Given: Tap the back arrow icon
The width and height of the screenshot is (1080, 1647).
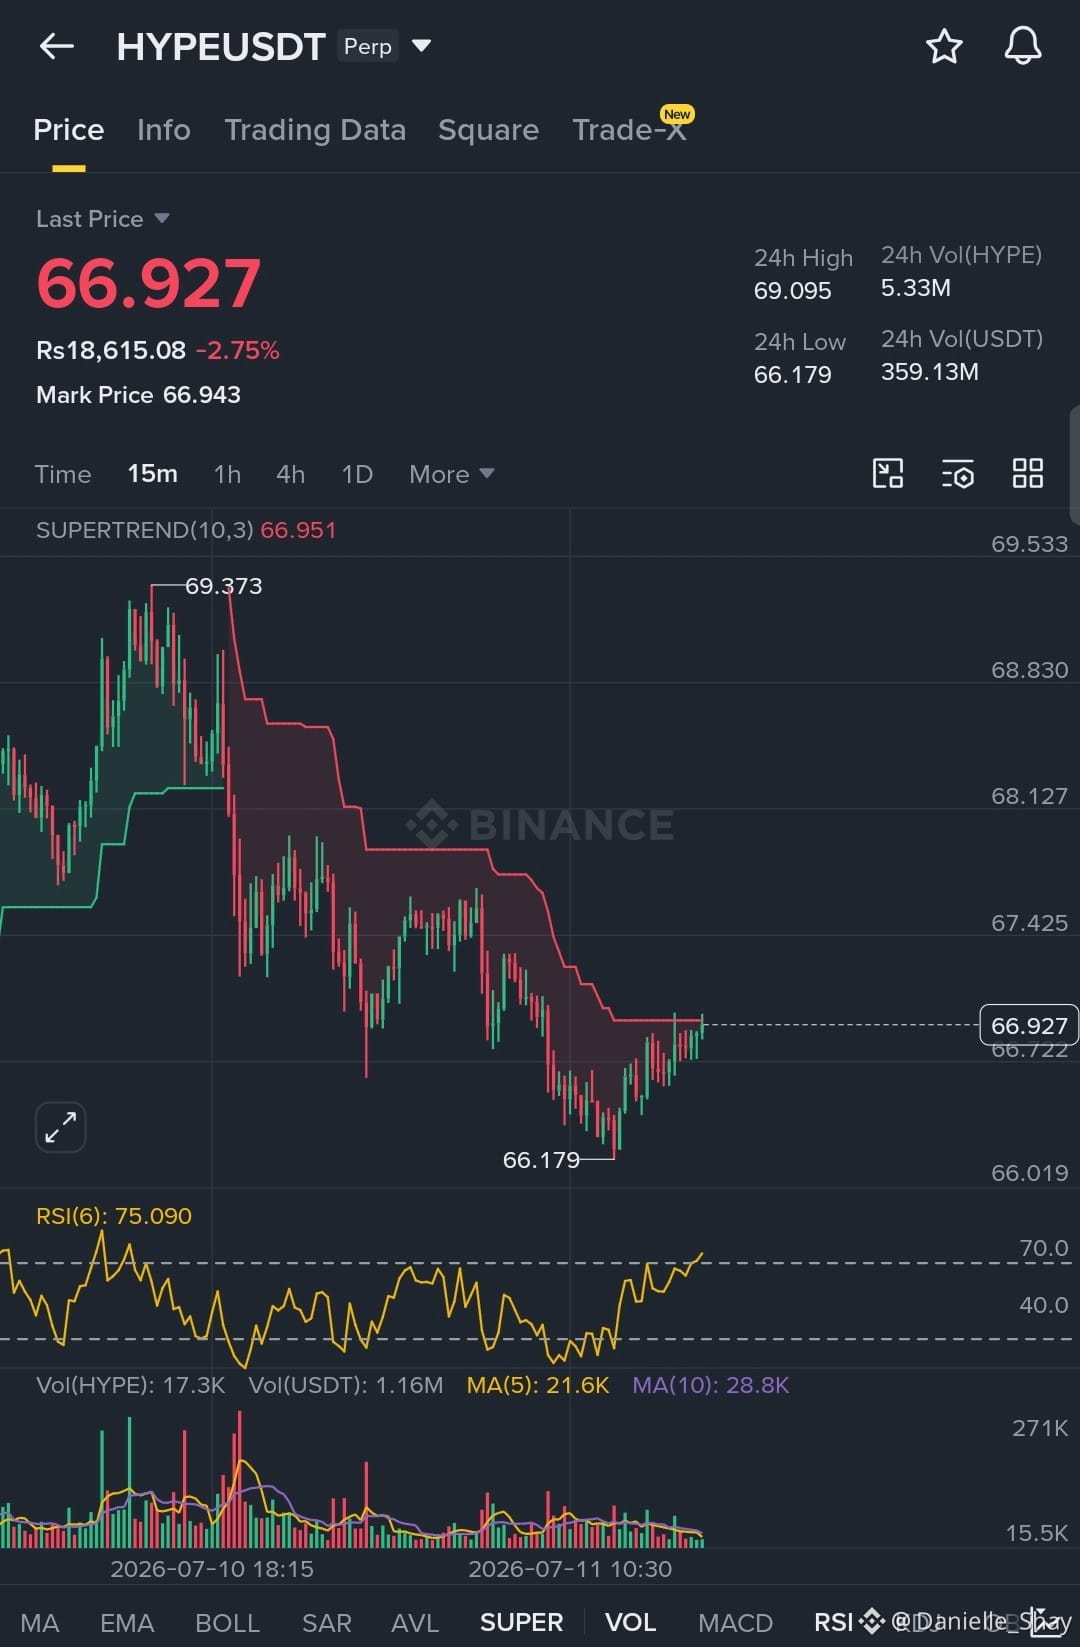Looking at the screenshot, I should tap(57, 46).
